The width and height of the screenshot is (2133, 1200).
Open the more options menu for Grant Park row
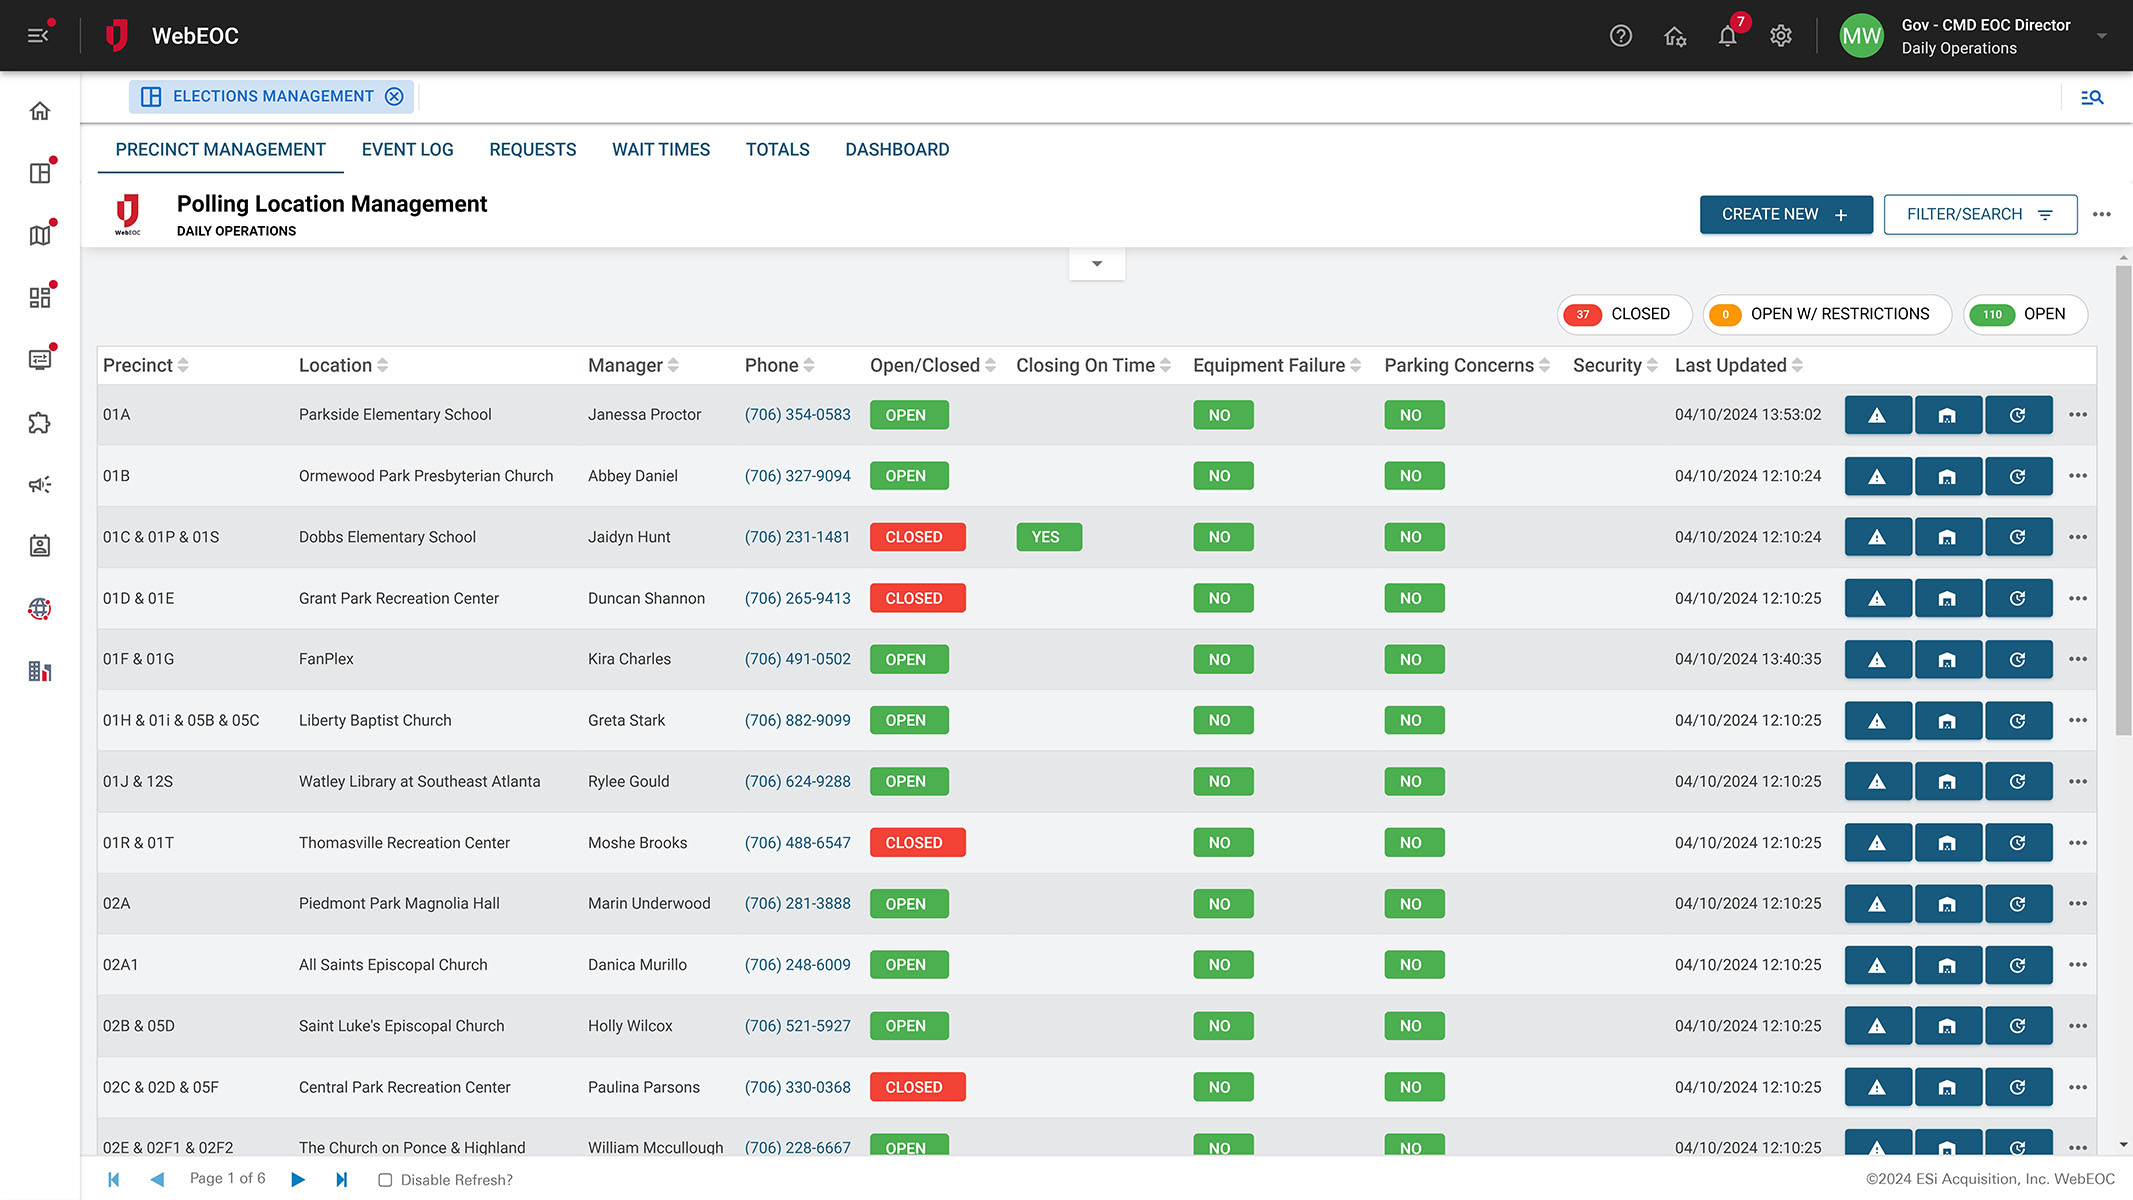[x=2078, y=598]
